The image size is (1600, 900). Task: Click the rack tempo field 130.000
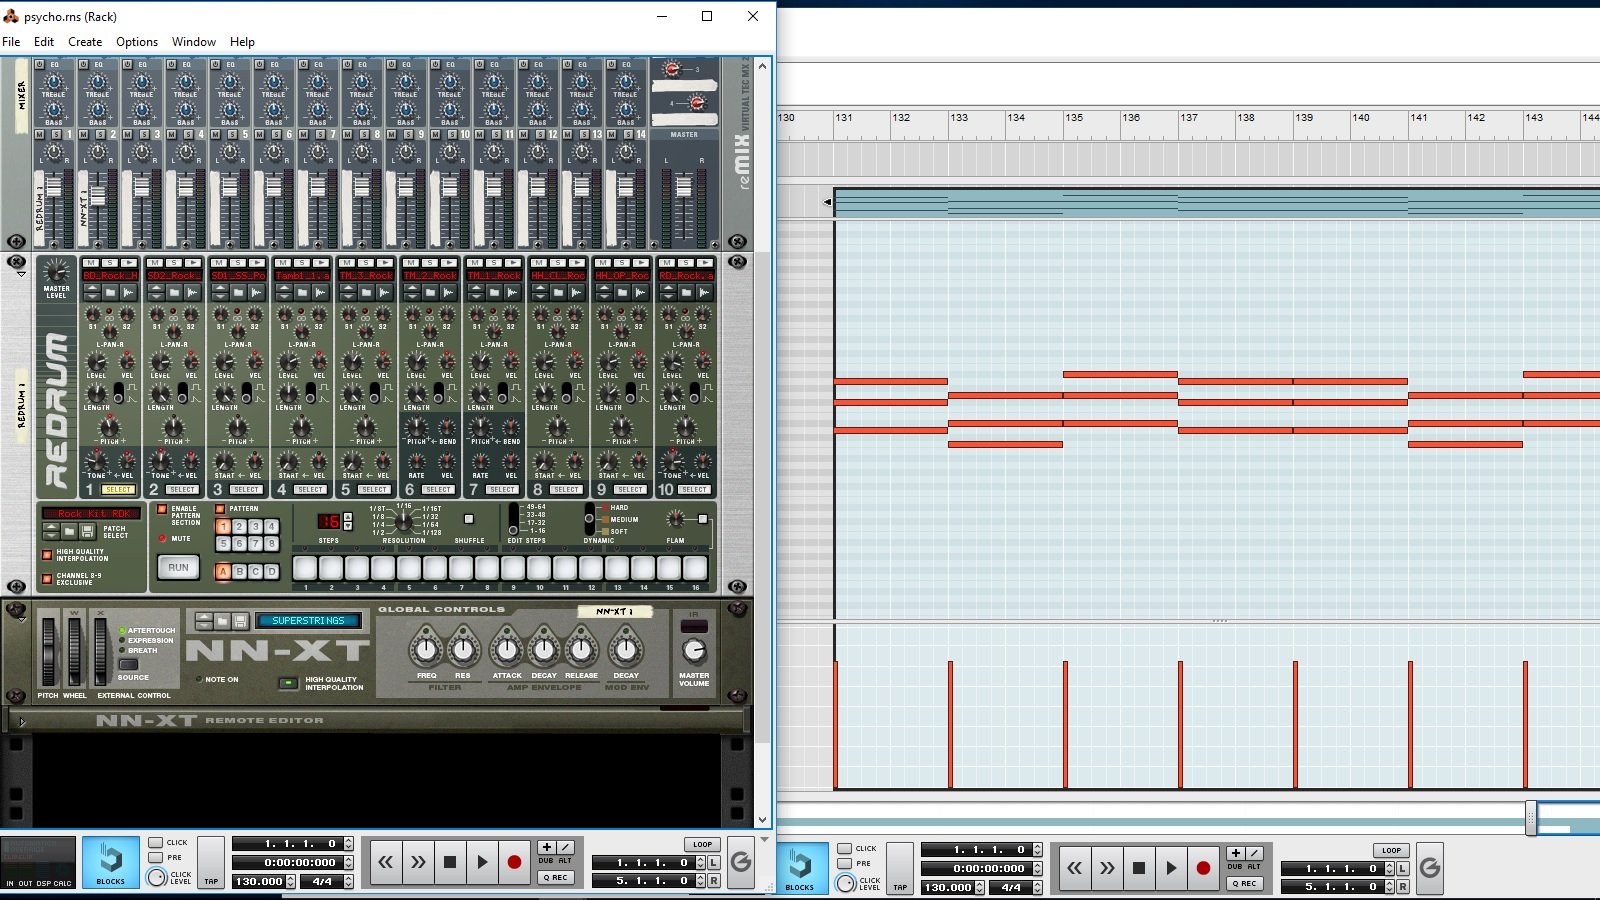(259, 881)
